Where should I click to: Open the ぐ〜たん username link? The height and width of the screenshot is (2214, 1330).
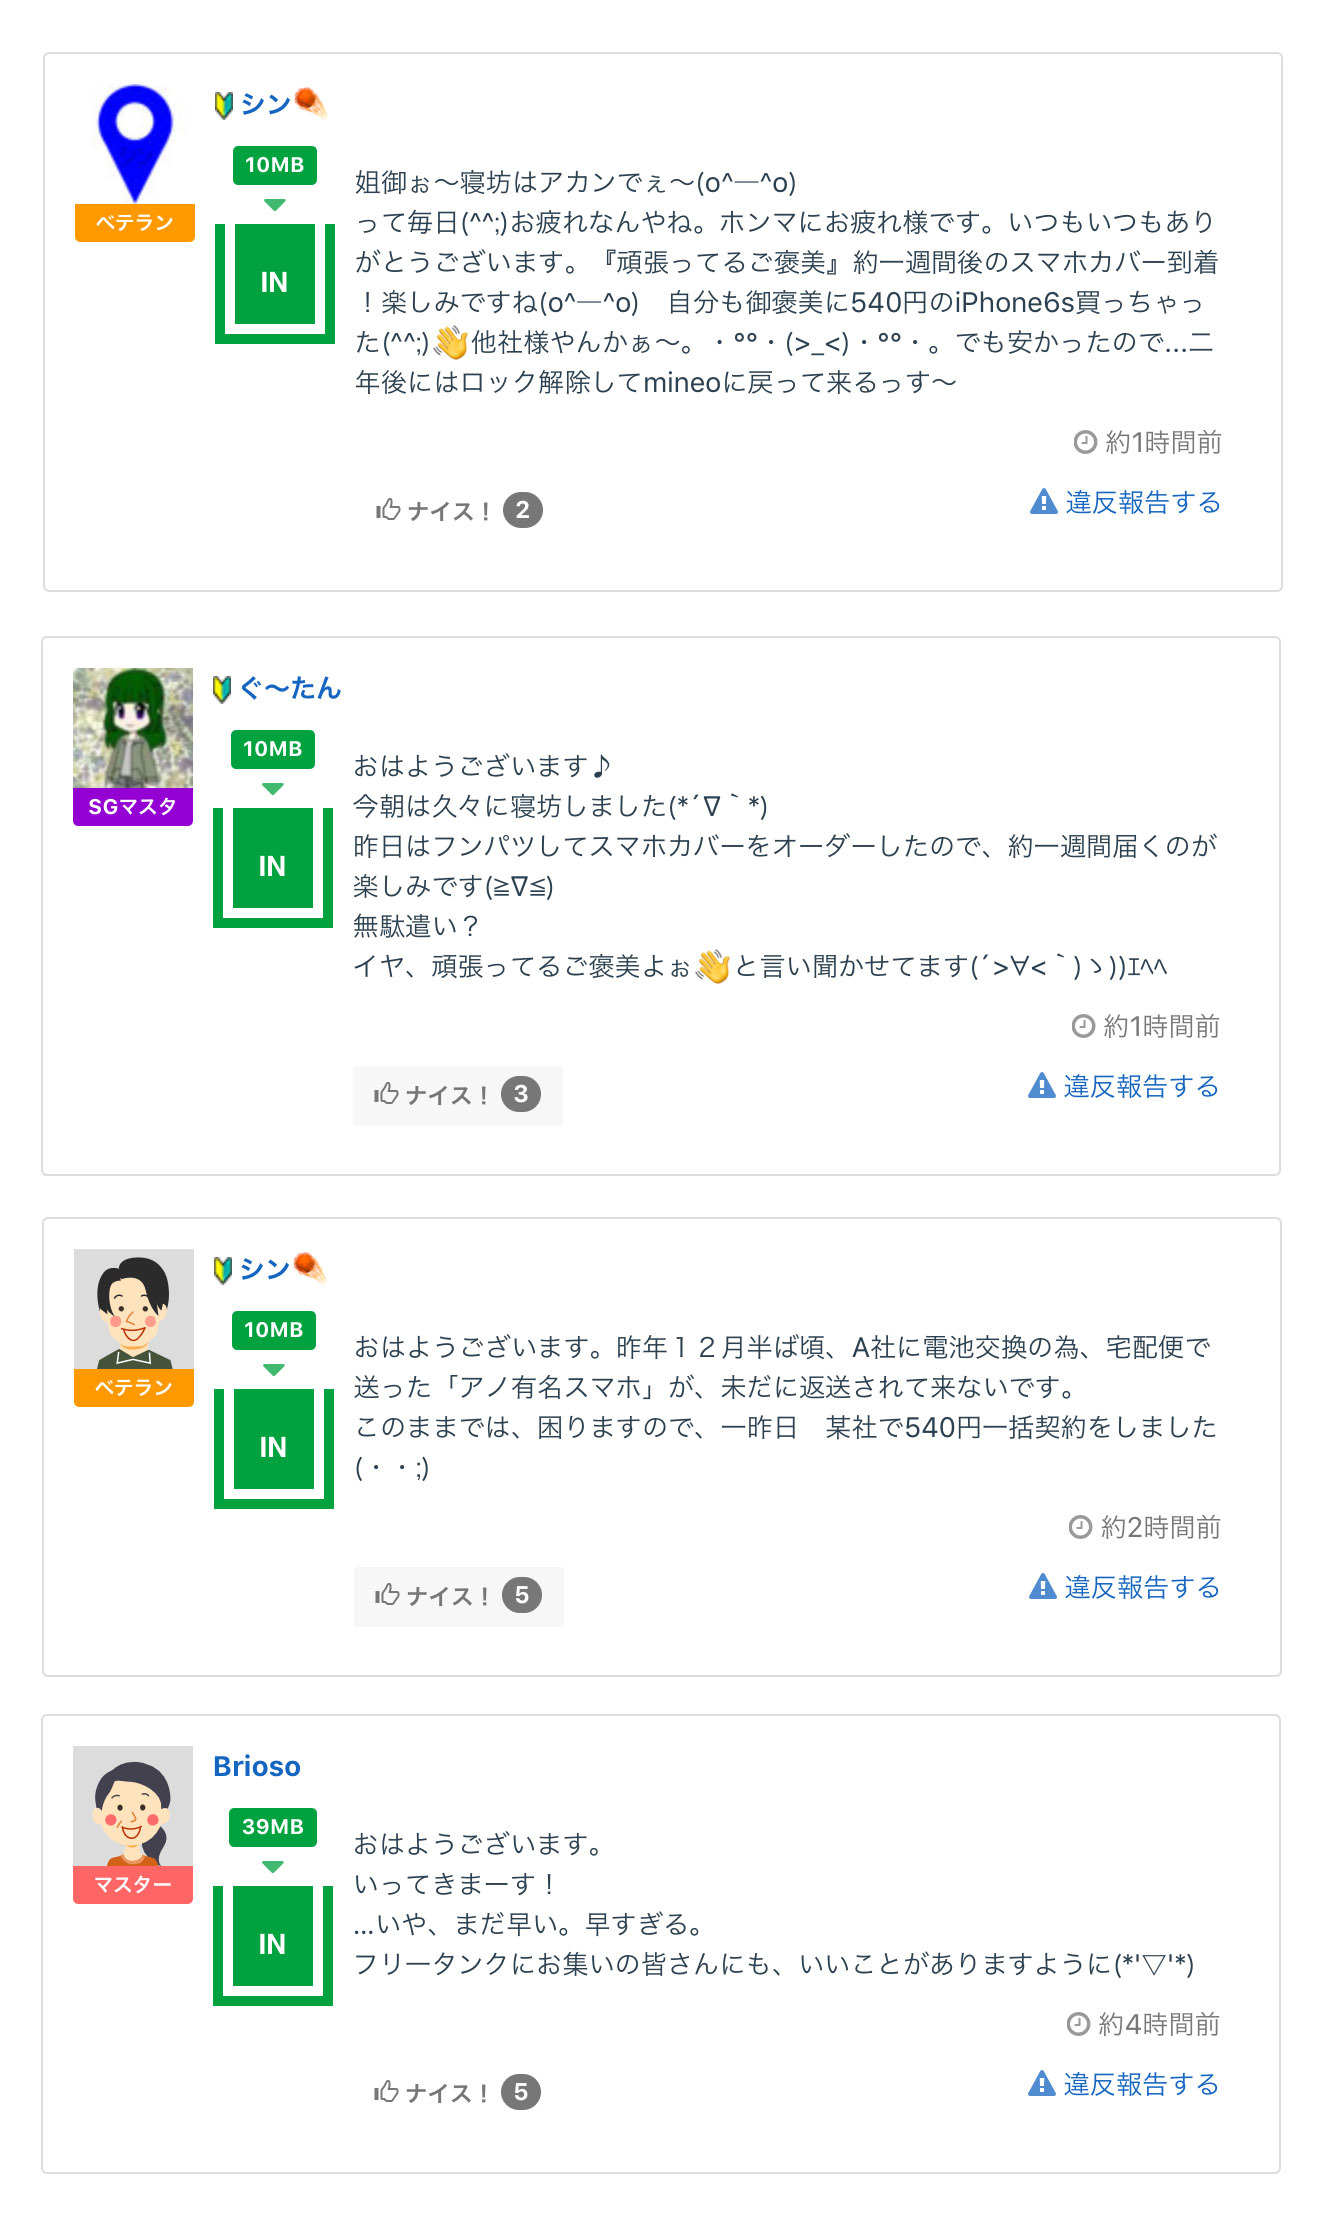coord(290,688)
